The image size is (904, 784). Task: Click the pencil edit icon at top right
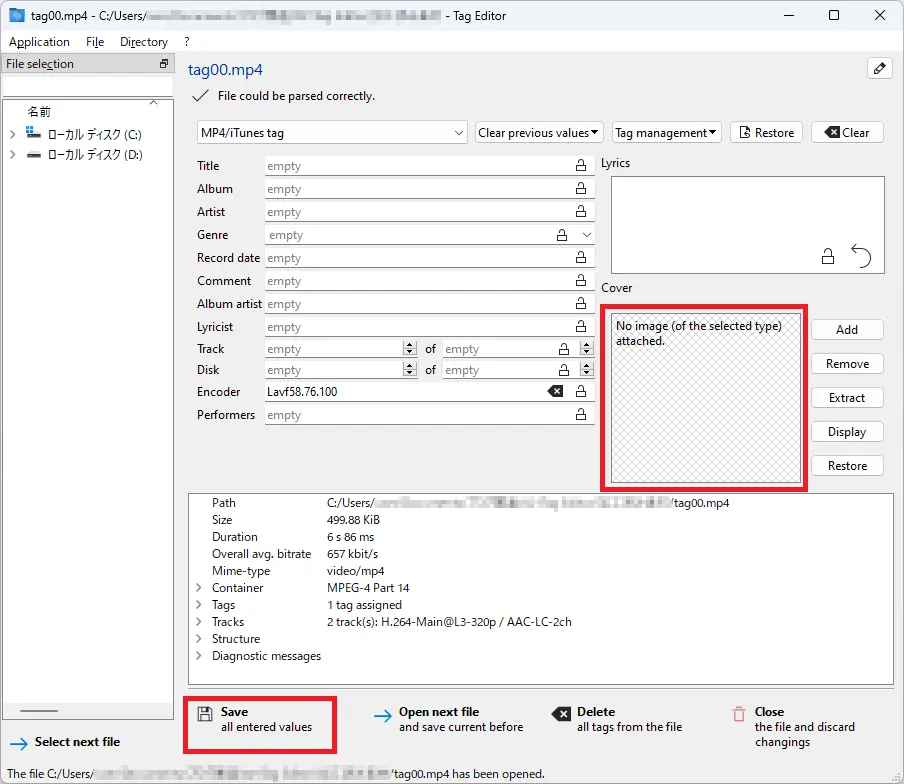(x=879, y=68)
